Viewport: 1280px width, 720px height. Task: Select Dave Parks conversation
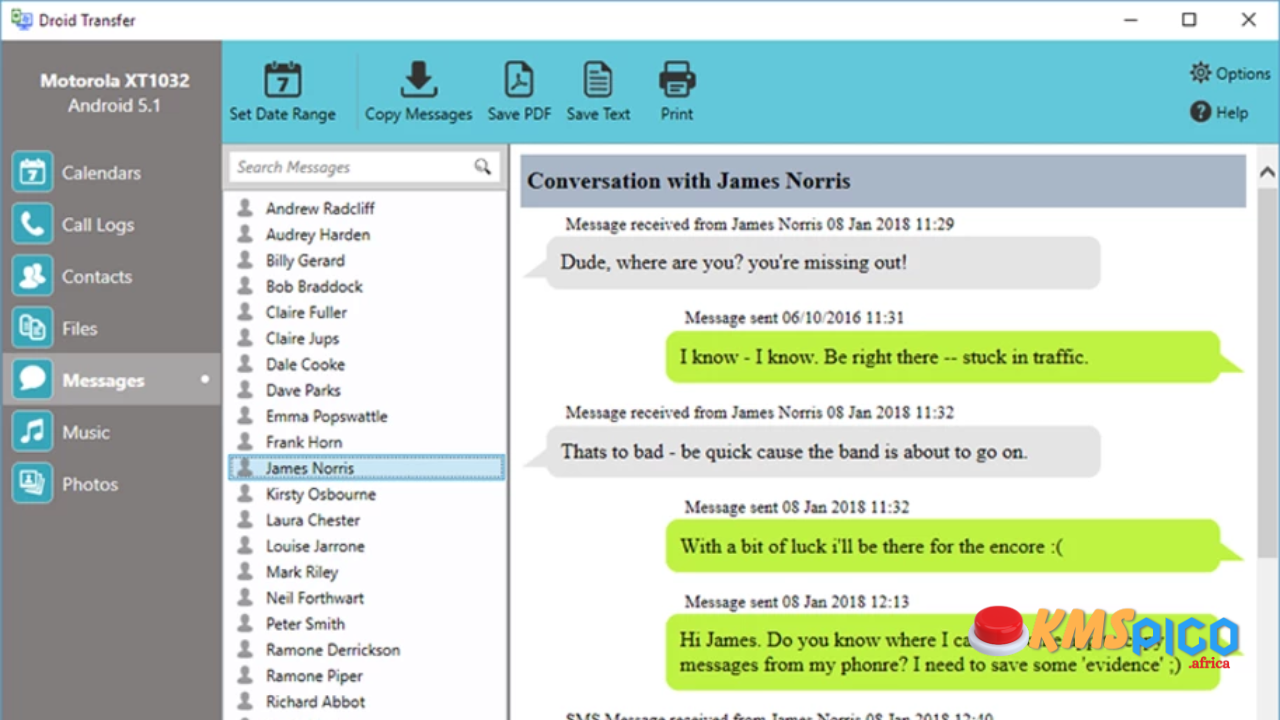(x=303, y=390)
